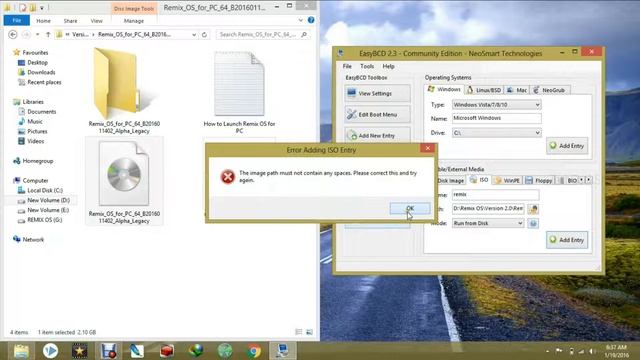This screenshot has height=360, width=640.
Task: Click View Settings in EasyBCD Toolbox
Action: pos(377,93)
